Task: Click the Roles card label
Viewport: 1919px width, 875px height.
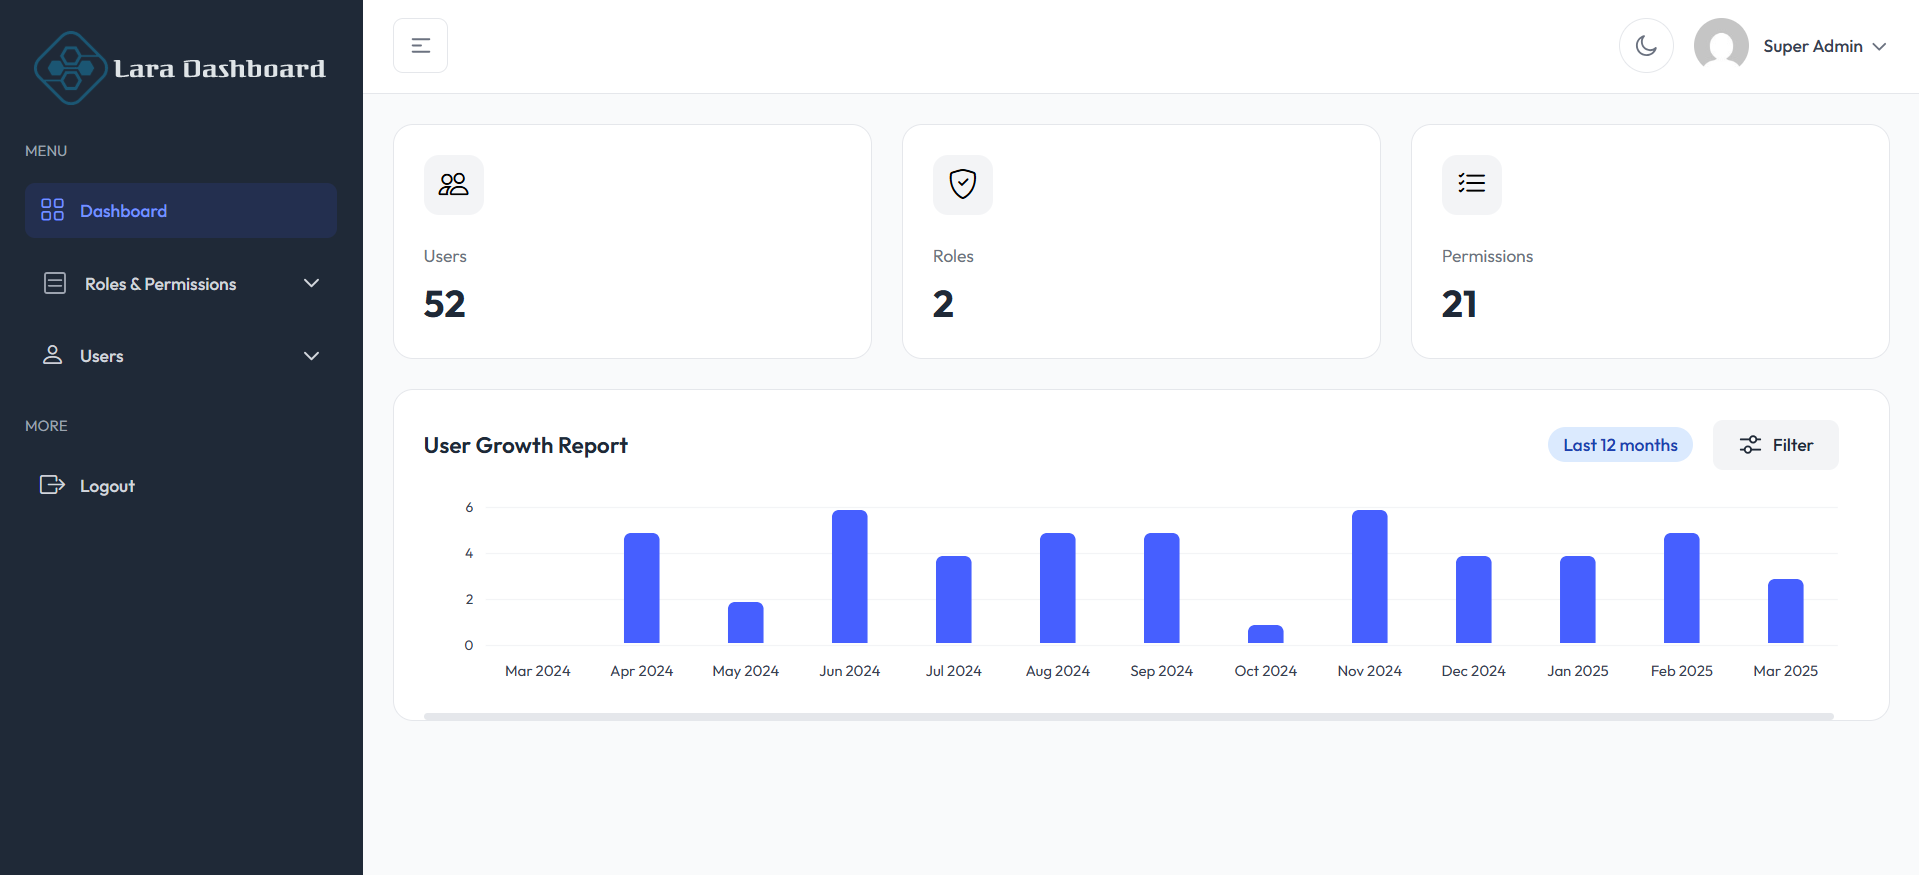Action: [x=953, y=256]
